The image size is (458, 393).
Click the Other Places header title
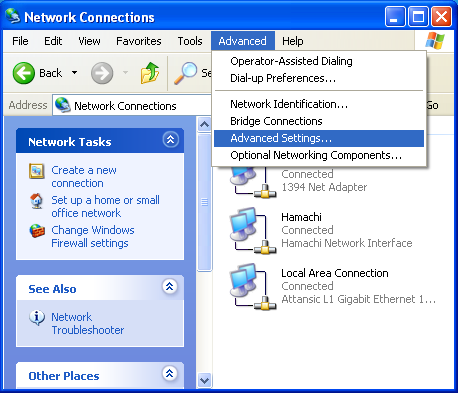coord(64,376)
